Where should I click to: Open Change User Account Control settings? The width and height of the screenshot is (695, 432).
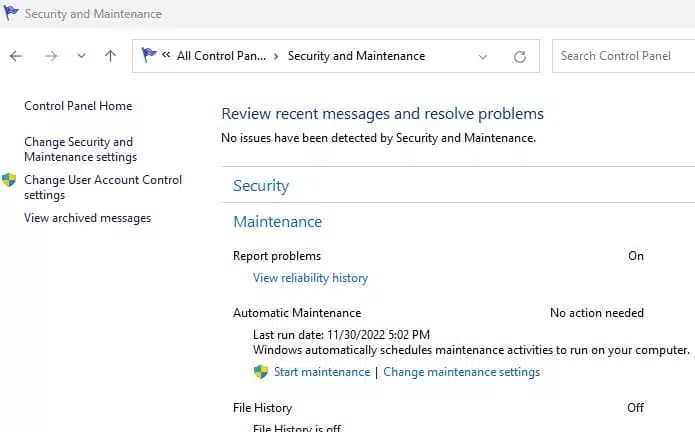click(x=103, y=187)
